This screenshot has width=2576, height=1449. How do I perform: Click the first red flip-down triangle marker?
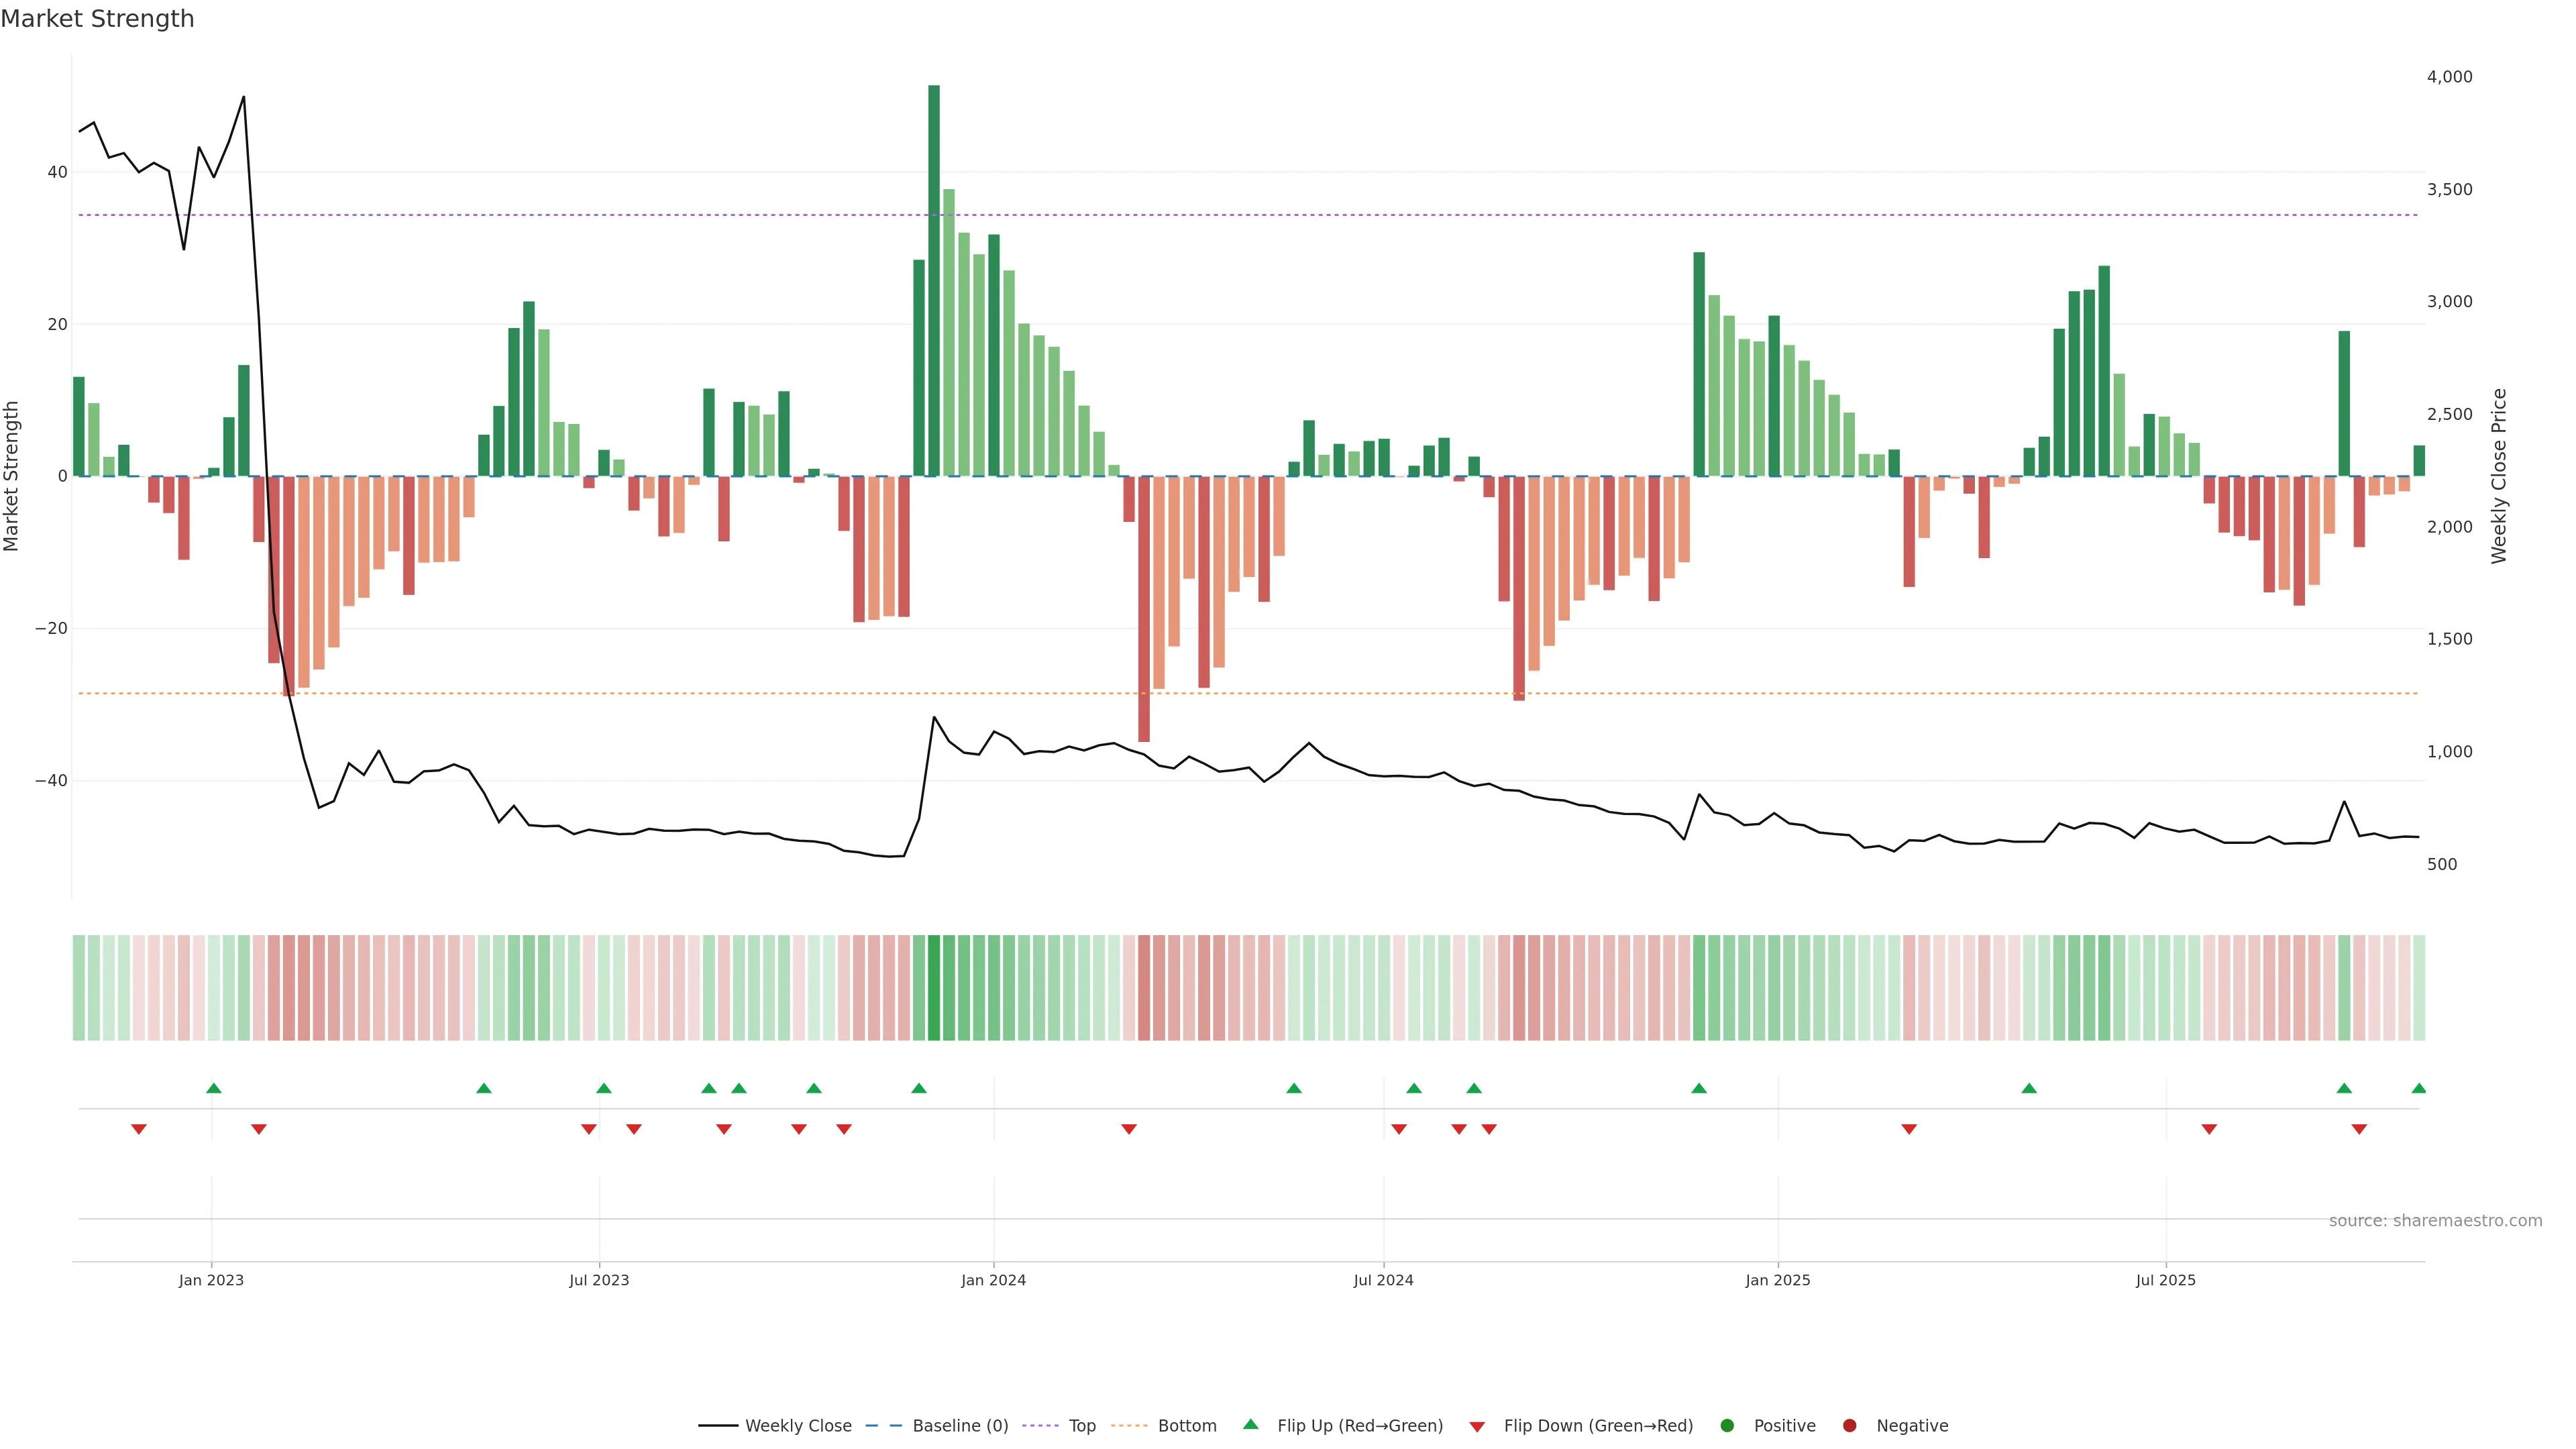139,1129
